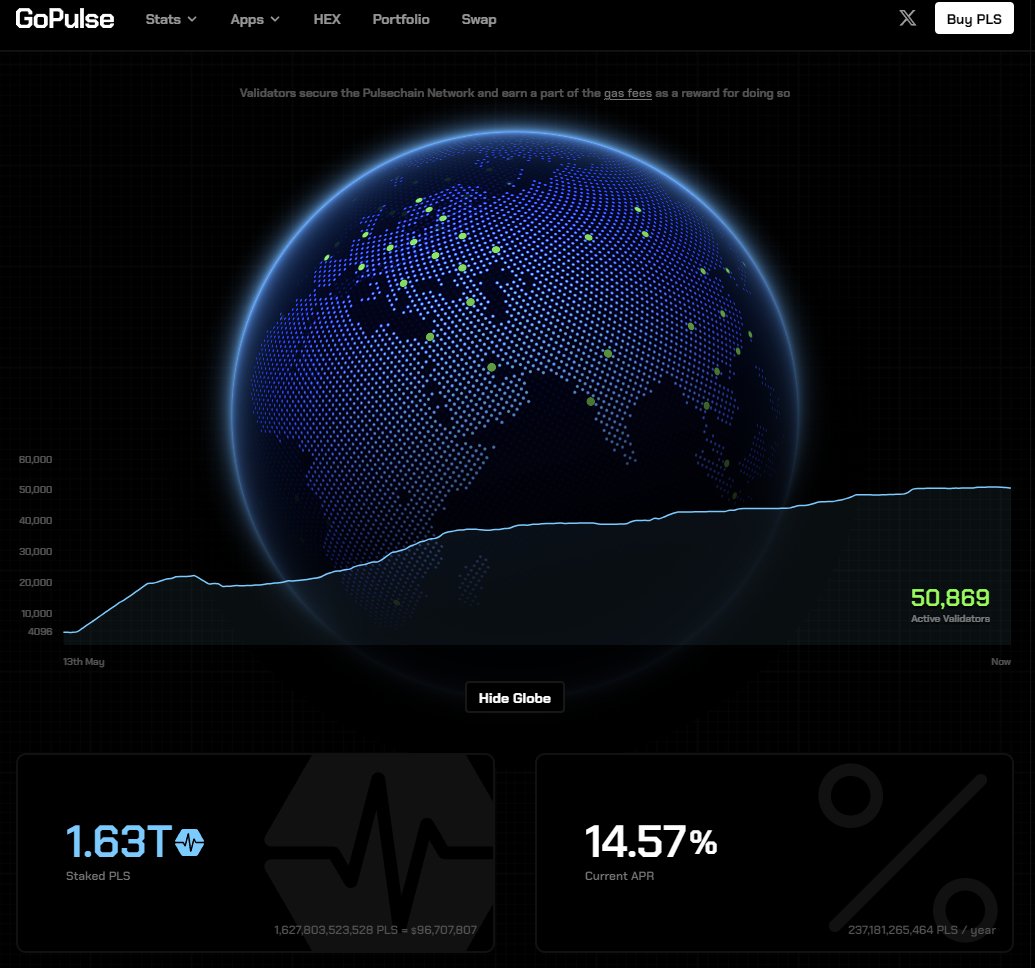Click the 13th May chart start label
This screenshot has width=1035, height=968.
[84, 662]
